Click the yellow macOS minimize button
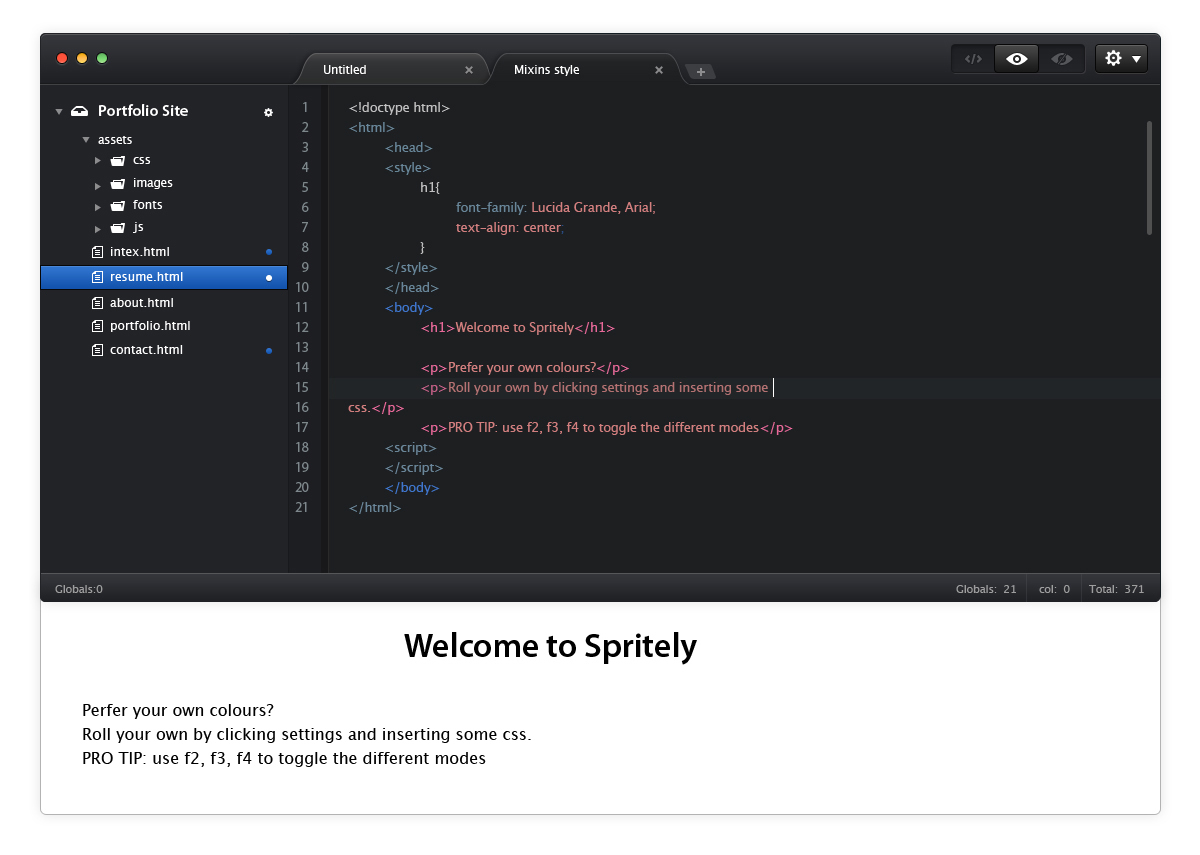Screen dimensions: 1200x855 coord(82,58)
